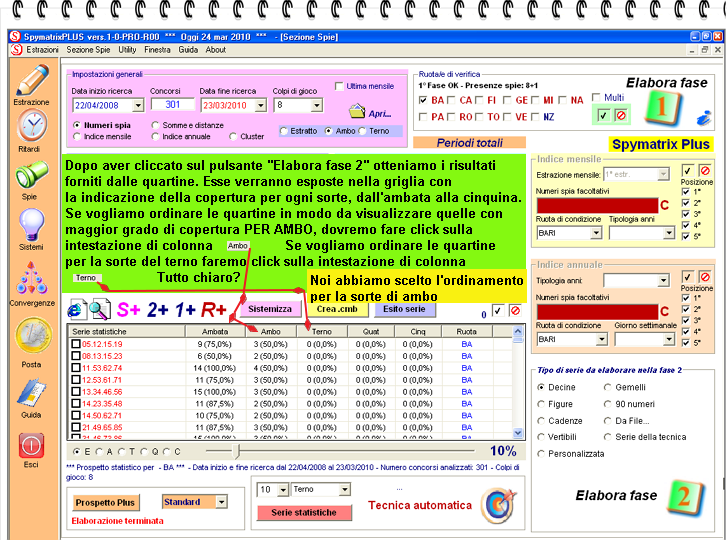
Task: Click red C clear icon in Indice mensile
Action: (664, 205)
